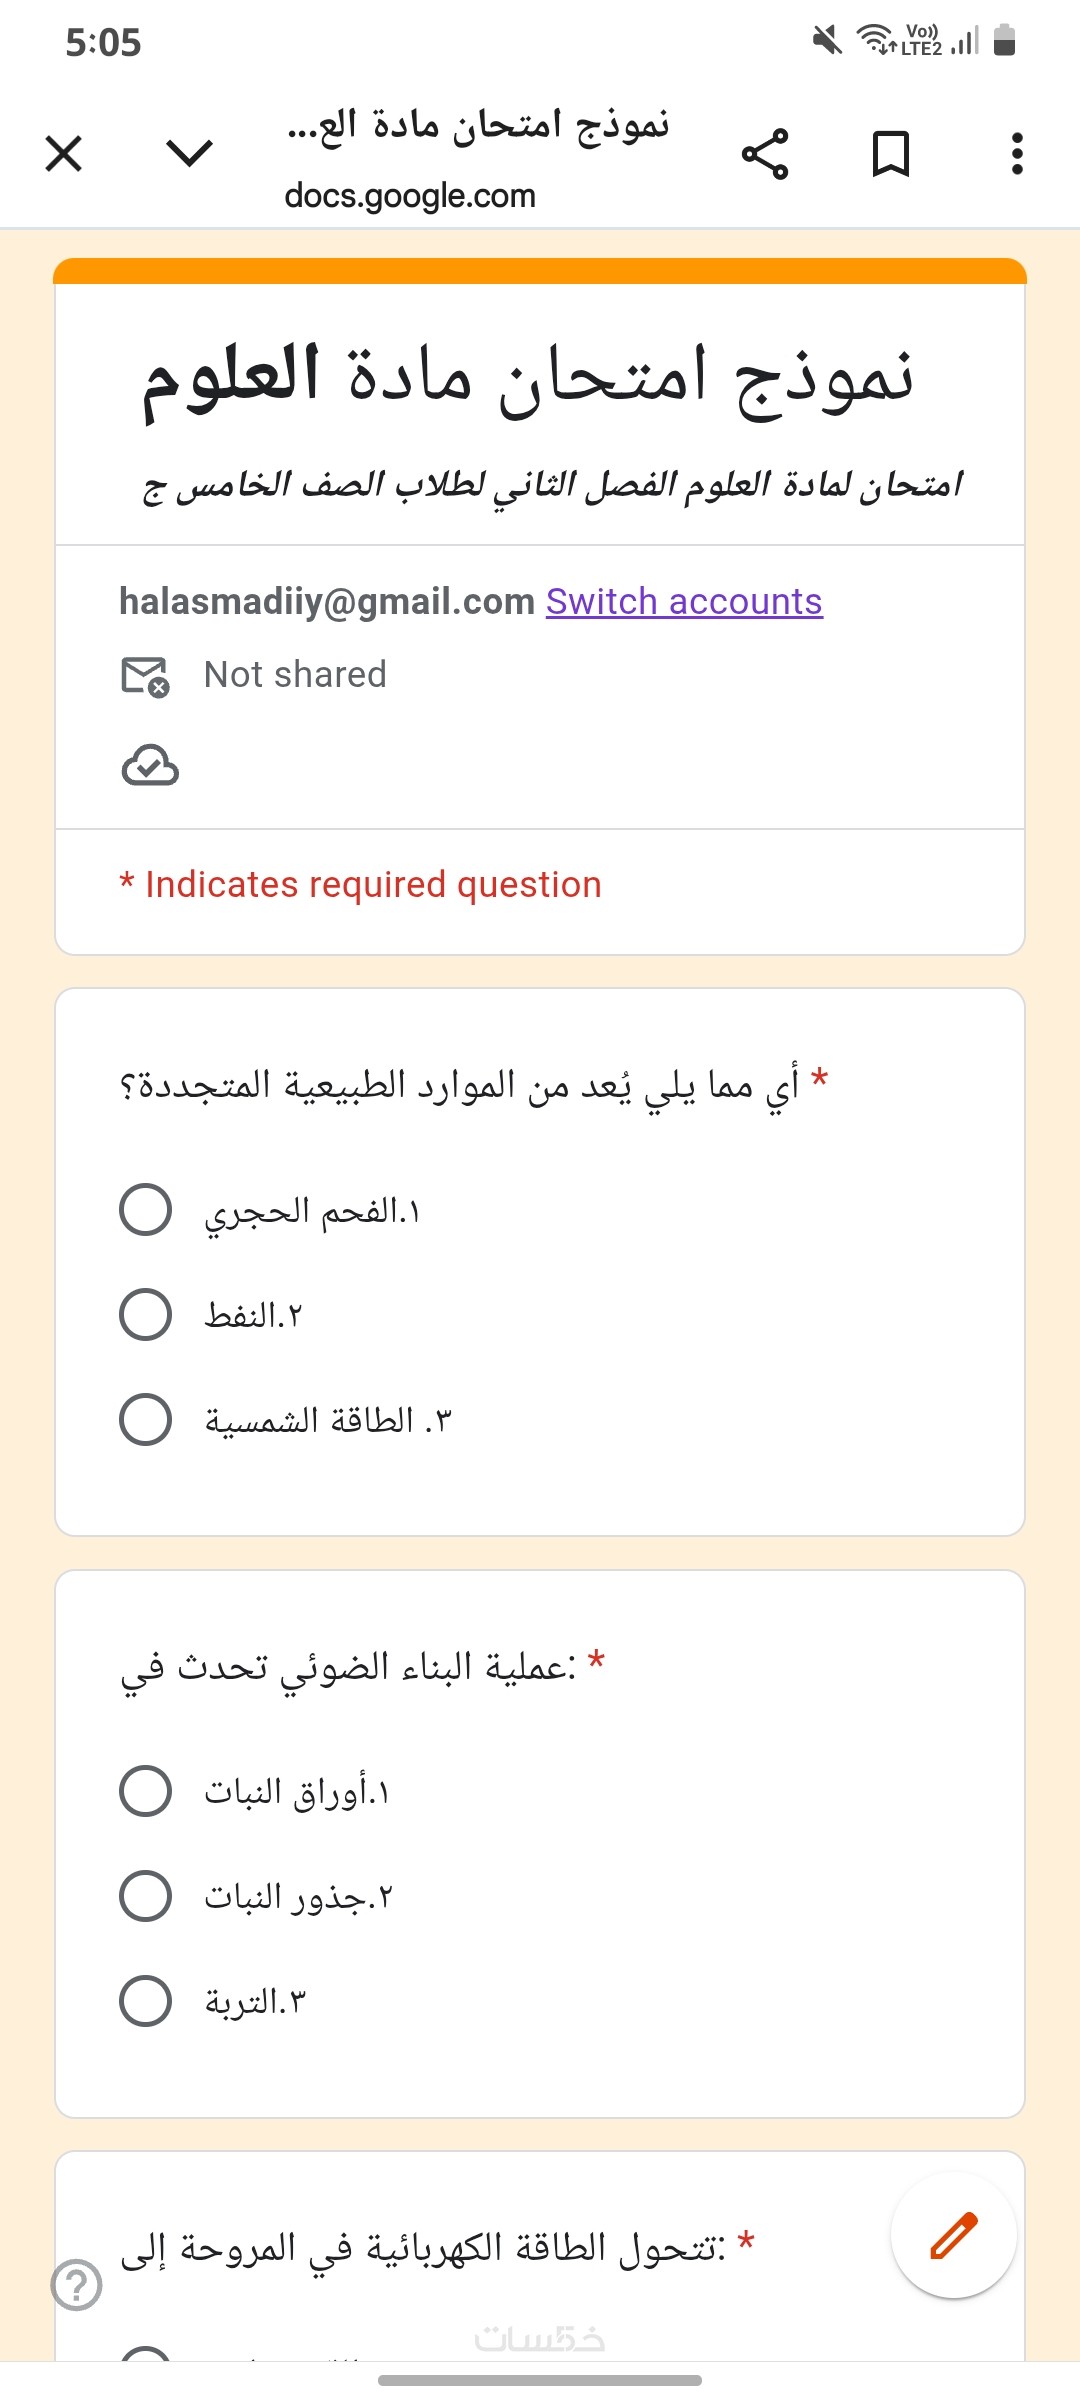Open the three-dot overflow menu
The width and height of the screenshot is (1080, 2400).
click(x=1016, y=154)
